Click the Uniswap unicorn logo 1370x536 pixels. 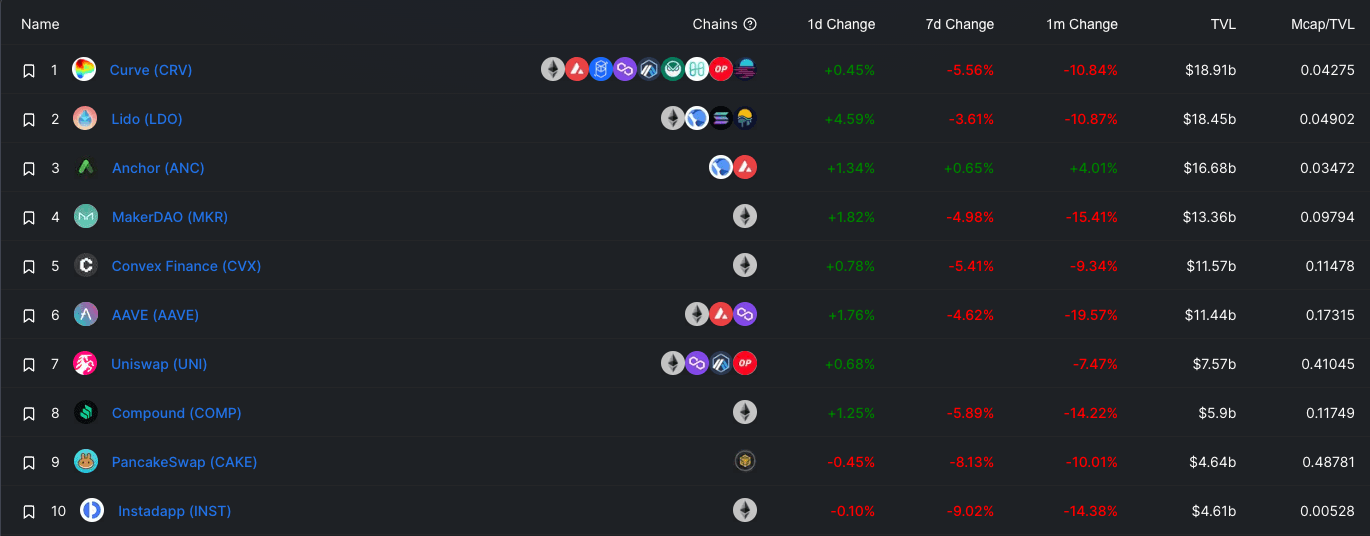tap(85, 364)
